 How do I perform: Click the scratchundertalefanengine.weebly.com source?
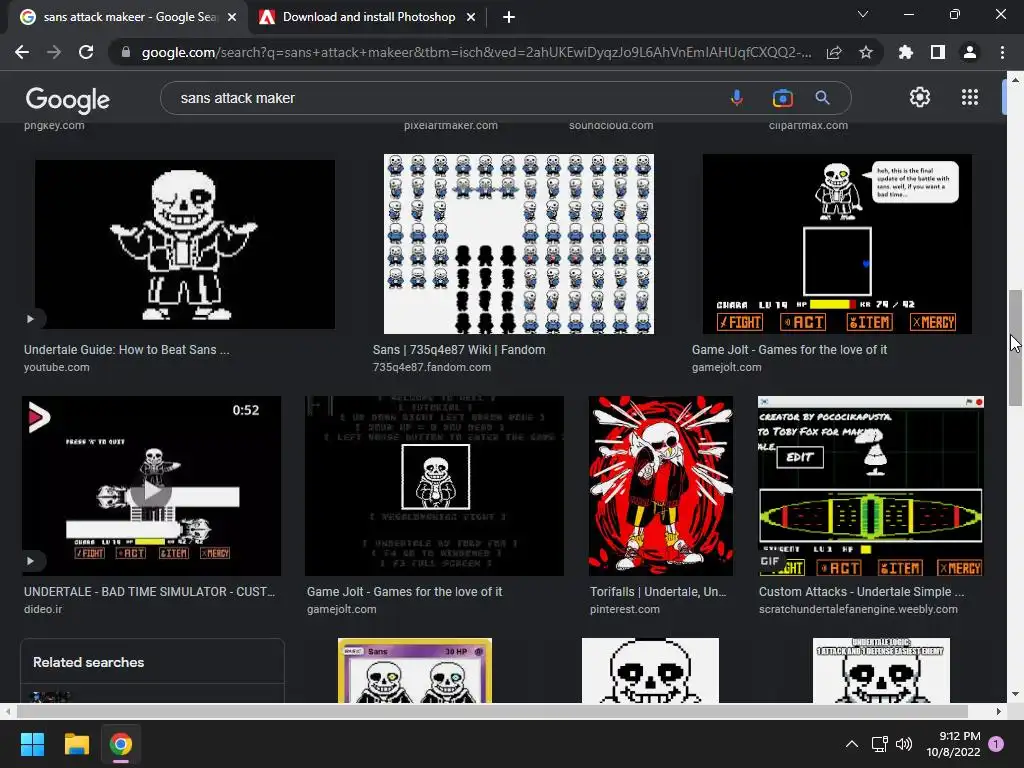858,609
